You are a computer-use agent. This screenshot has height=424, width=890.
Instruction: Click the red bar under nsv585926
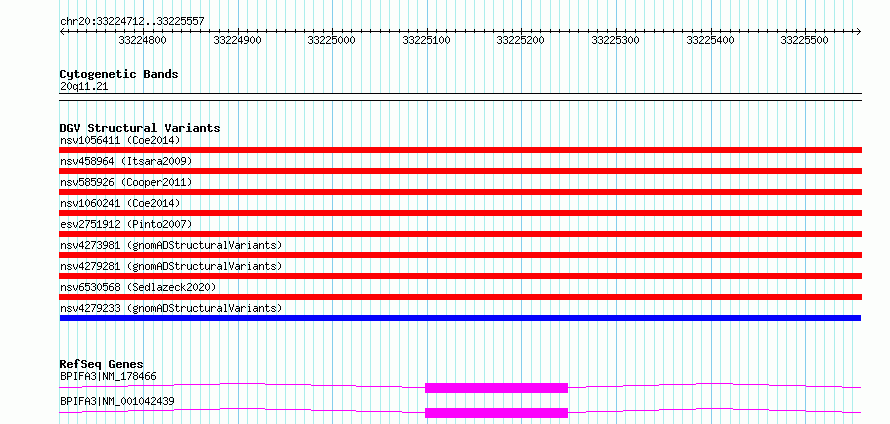coord(460,192)
